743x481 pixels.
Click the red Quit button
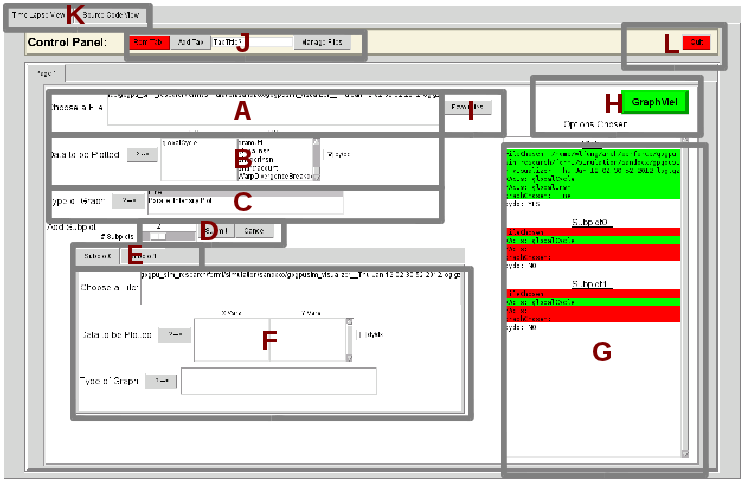[696, 42]
